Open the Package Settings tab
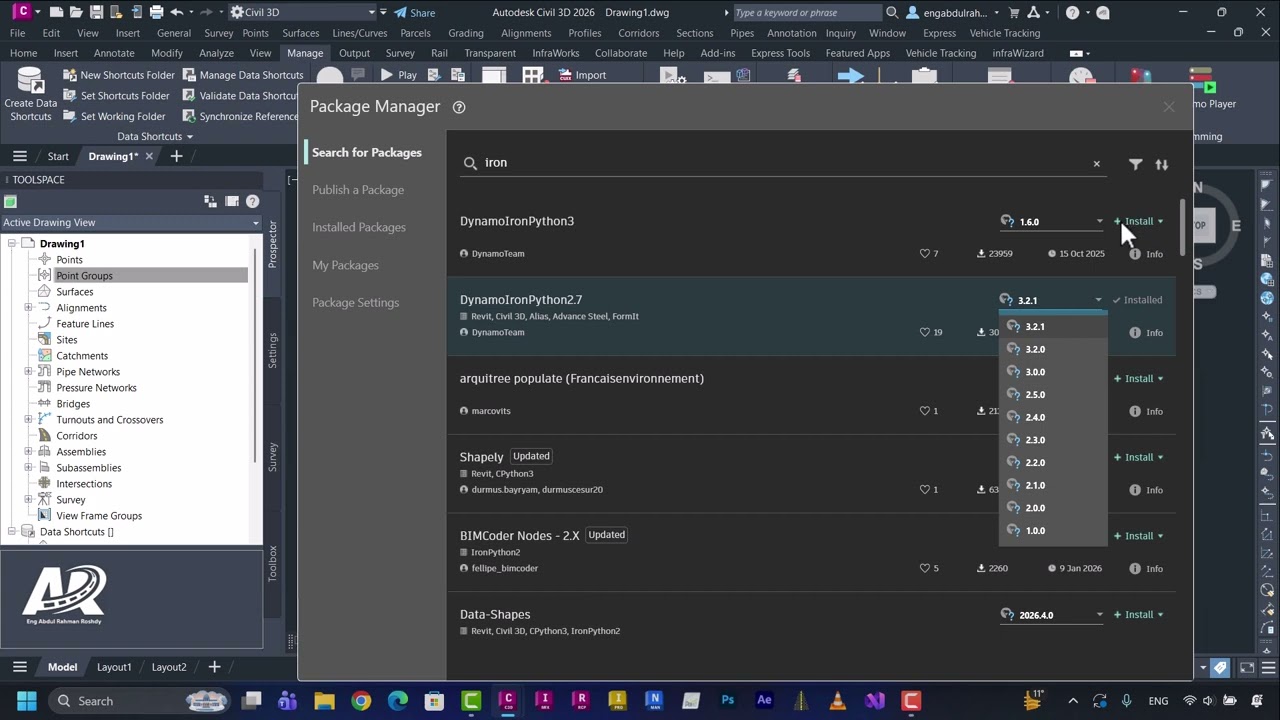The image size is (1280, 720). (355, 303)
